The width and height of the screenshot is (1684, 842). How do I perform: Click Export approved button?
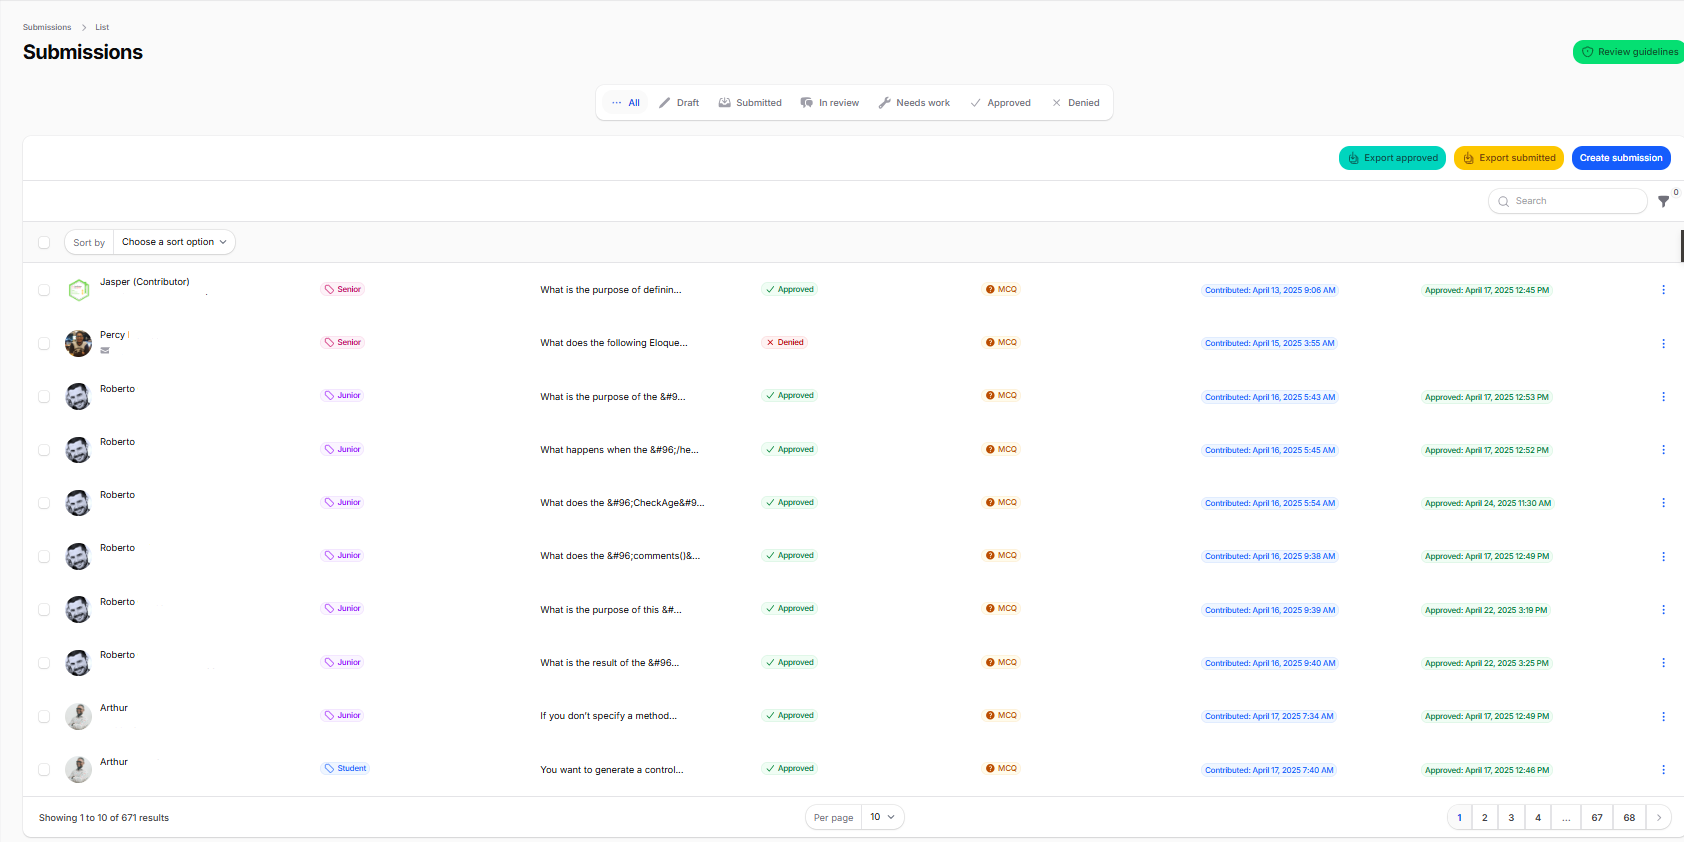pyautogui.click(x=1392, y=158)
